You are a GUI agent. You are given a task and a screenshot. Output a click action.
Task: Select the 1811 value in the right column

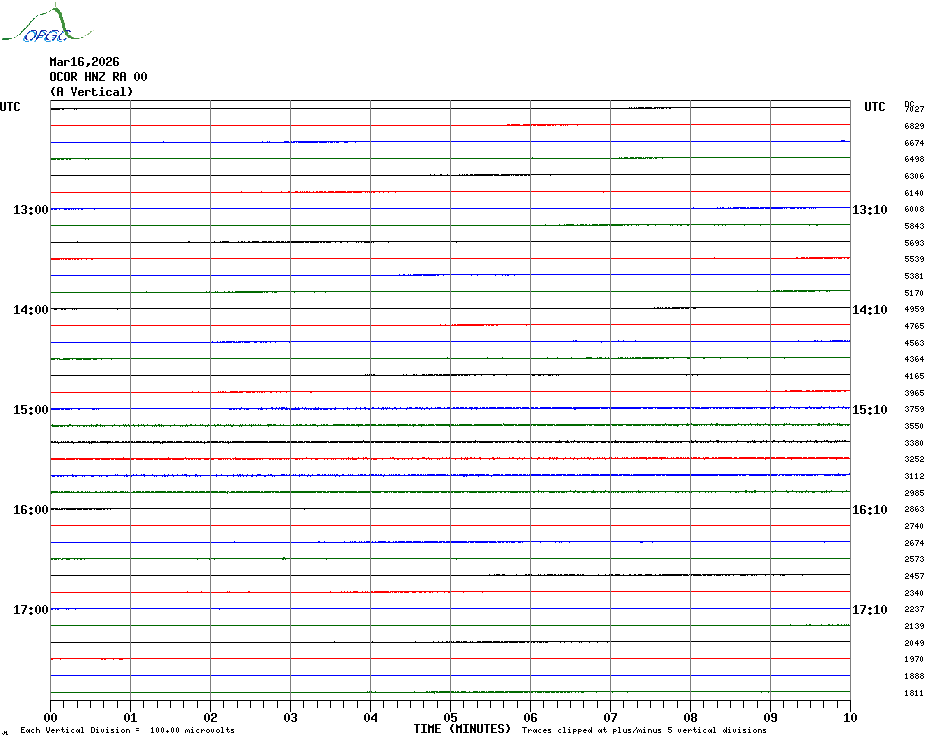pyautogui.click(x=914, y=693)
